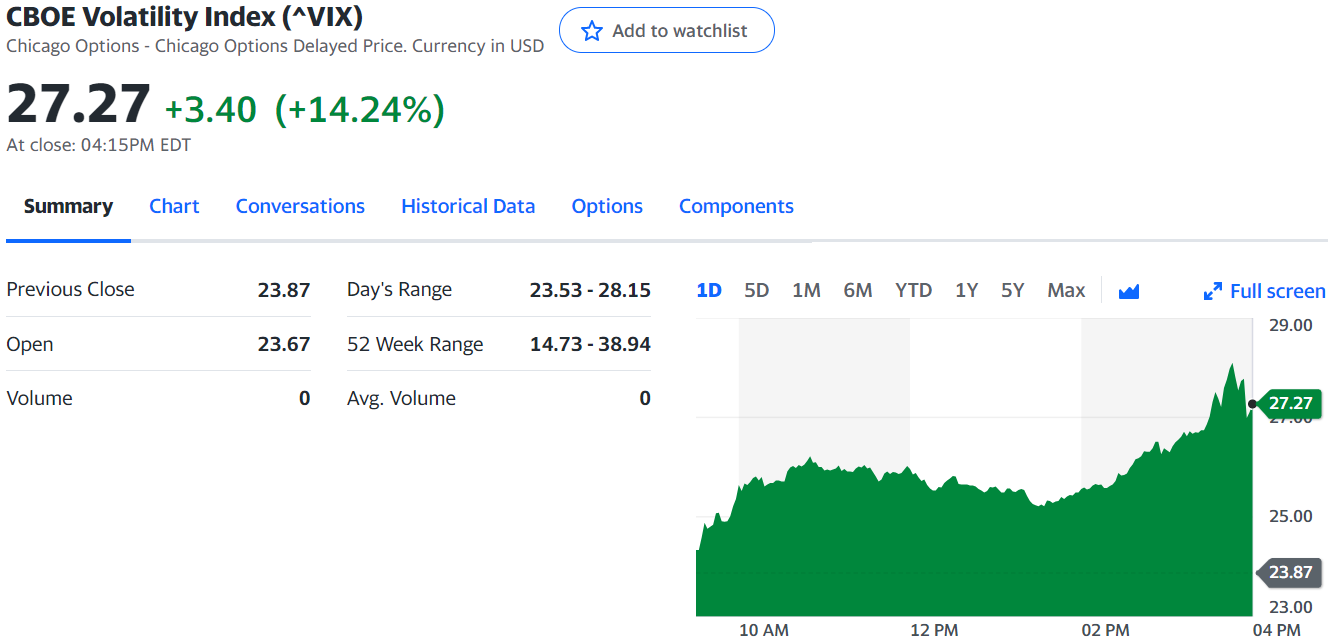The height and width of the screenshot is (644, 1328).
Task: Go to the Historical Data tab
Action: (x=468, y=206)
